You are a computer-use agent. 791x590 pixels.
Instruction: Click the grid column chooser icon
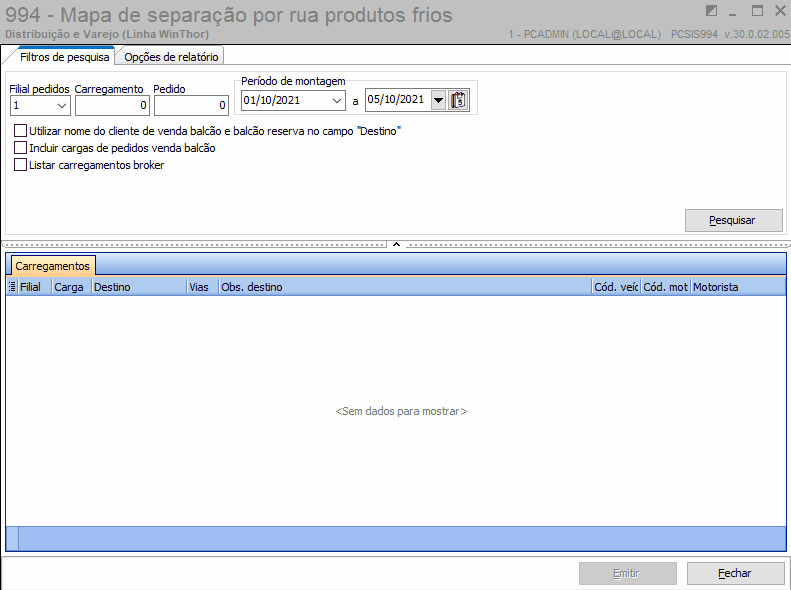(x=13, y=287)
